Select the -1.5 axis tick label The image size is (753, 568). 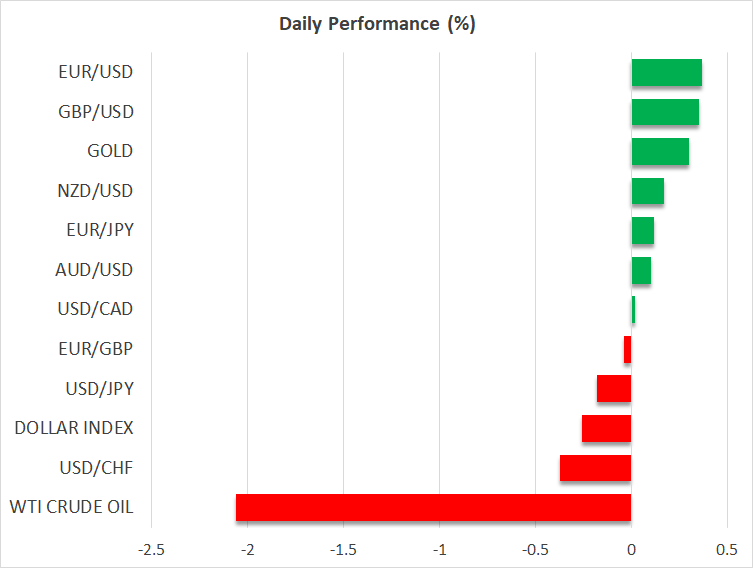(343, 550)
